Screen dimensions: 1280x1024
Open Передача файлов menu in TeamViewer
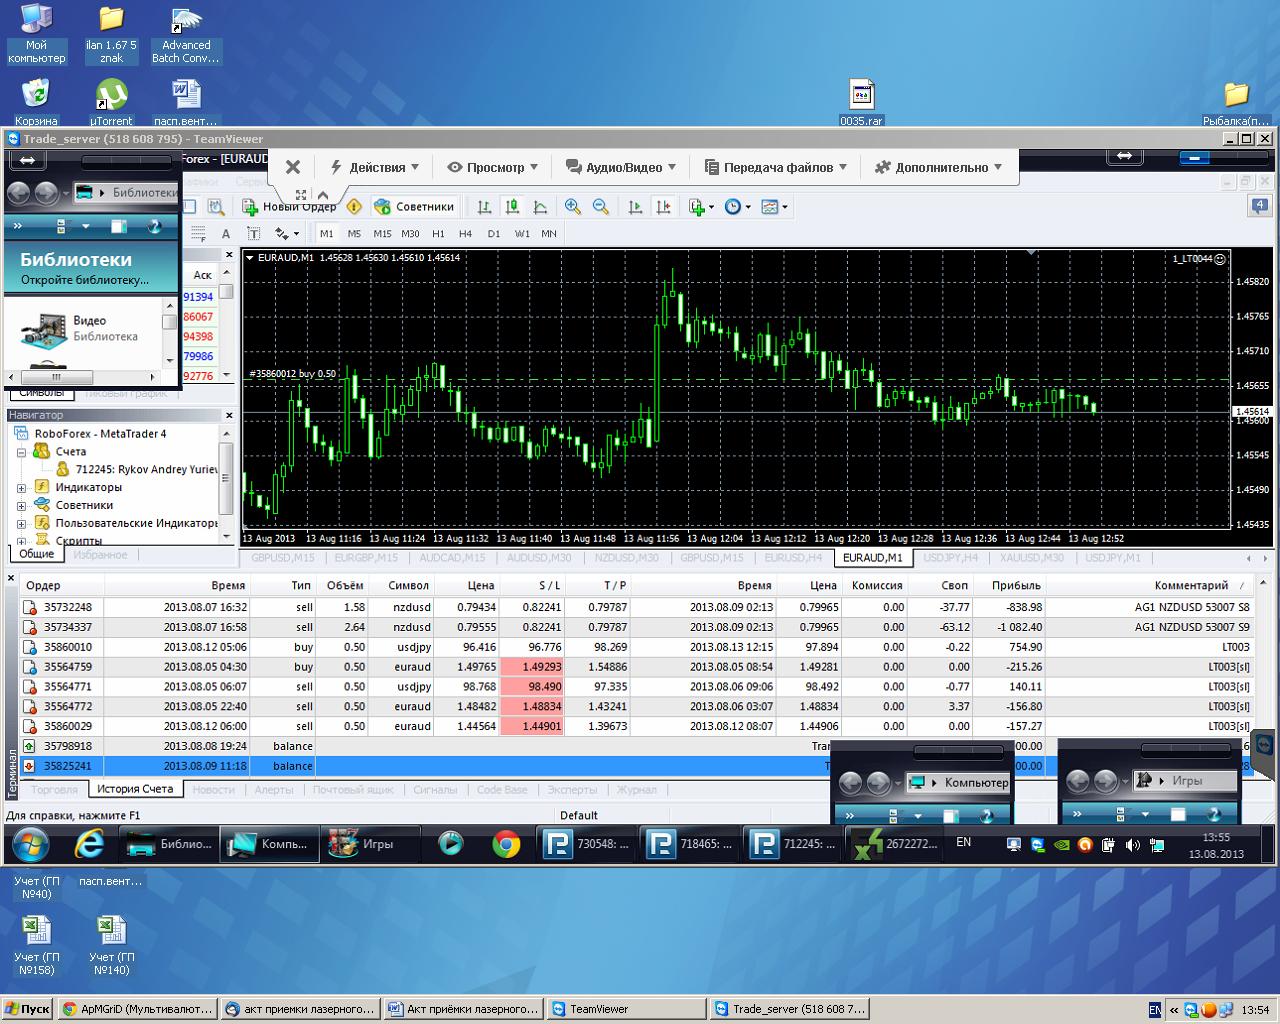776,167
